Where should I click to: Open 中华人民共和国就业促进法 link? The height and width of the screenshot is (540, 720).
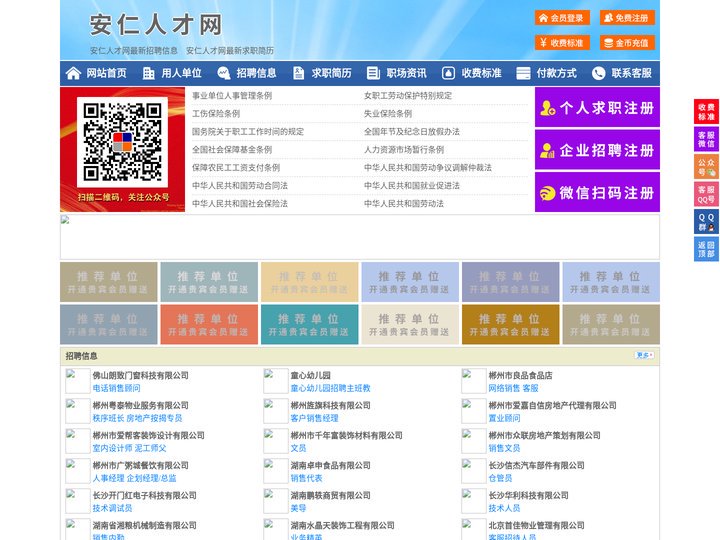click(x=412, y=186)
